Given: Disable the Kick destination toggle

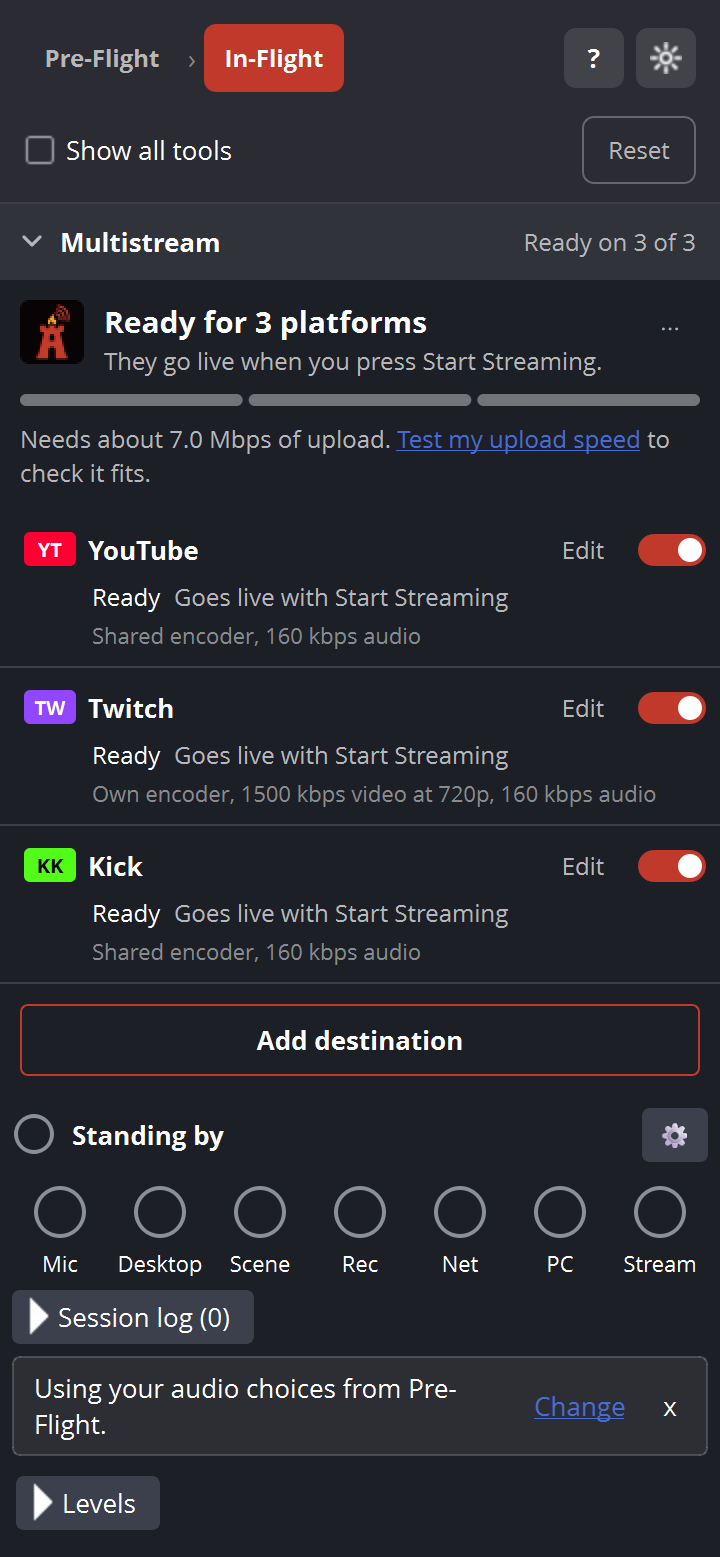Looking at the screenshot, I should 672,866.
